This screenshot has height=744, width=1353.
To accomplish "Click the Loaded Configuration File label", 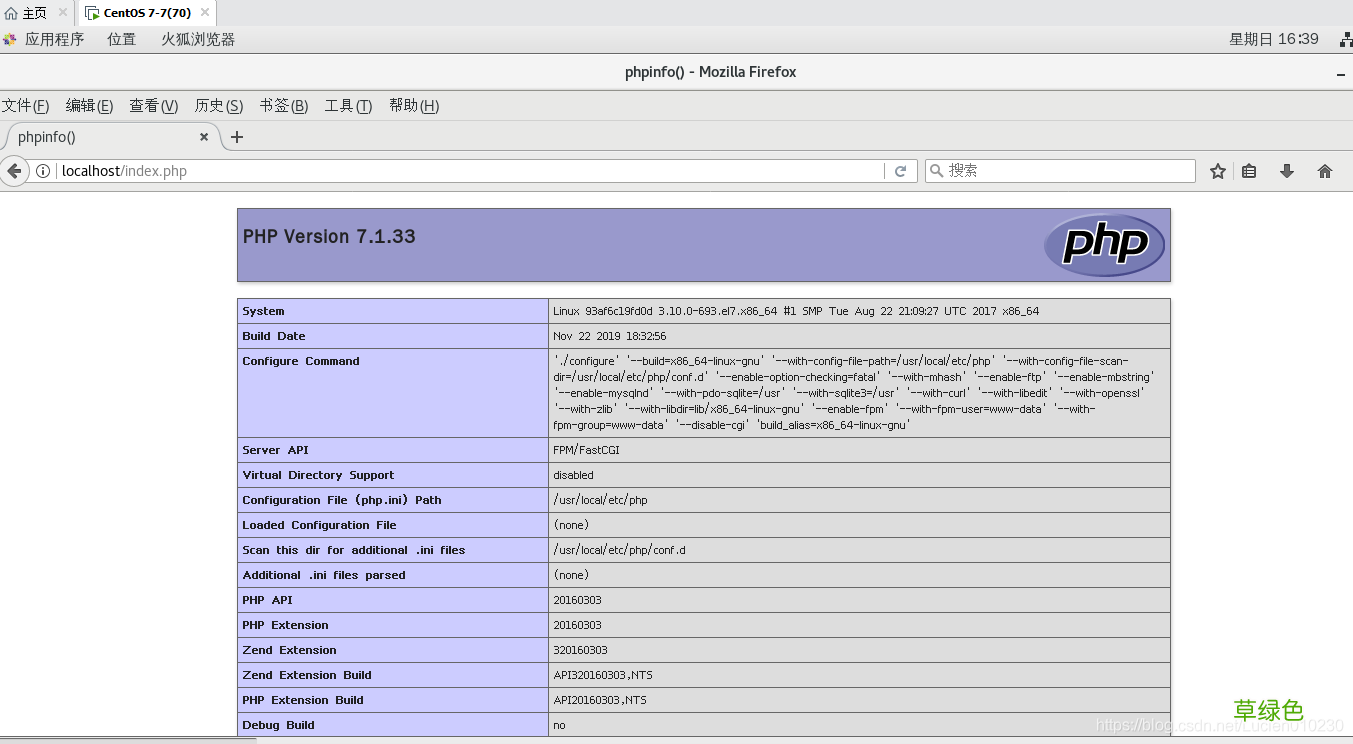I will pyautogui.click(x=319, y=525).
